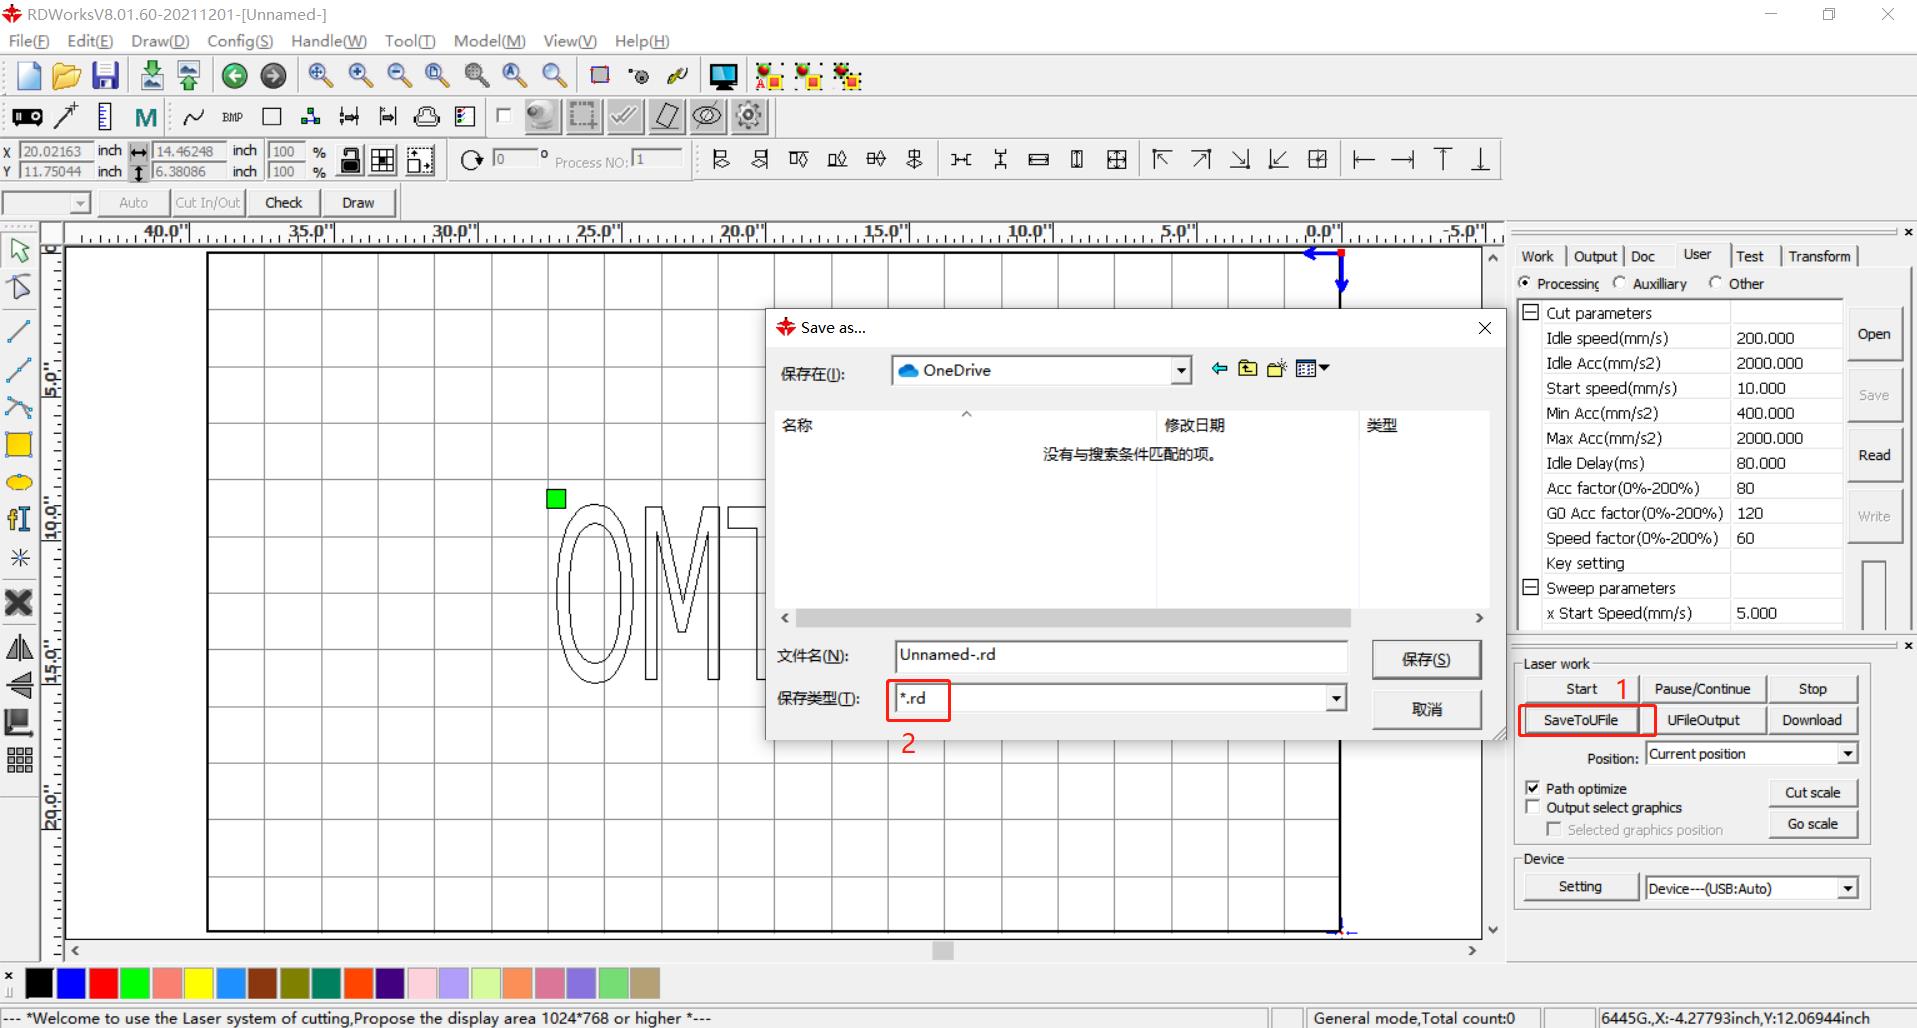Click the Cut scale button

(1812, 792)
